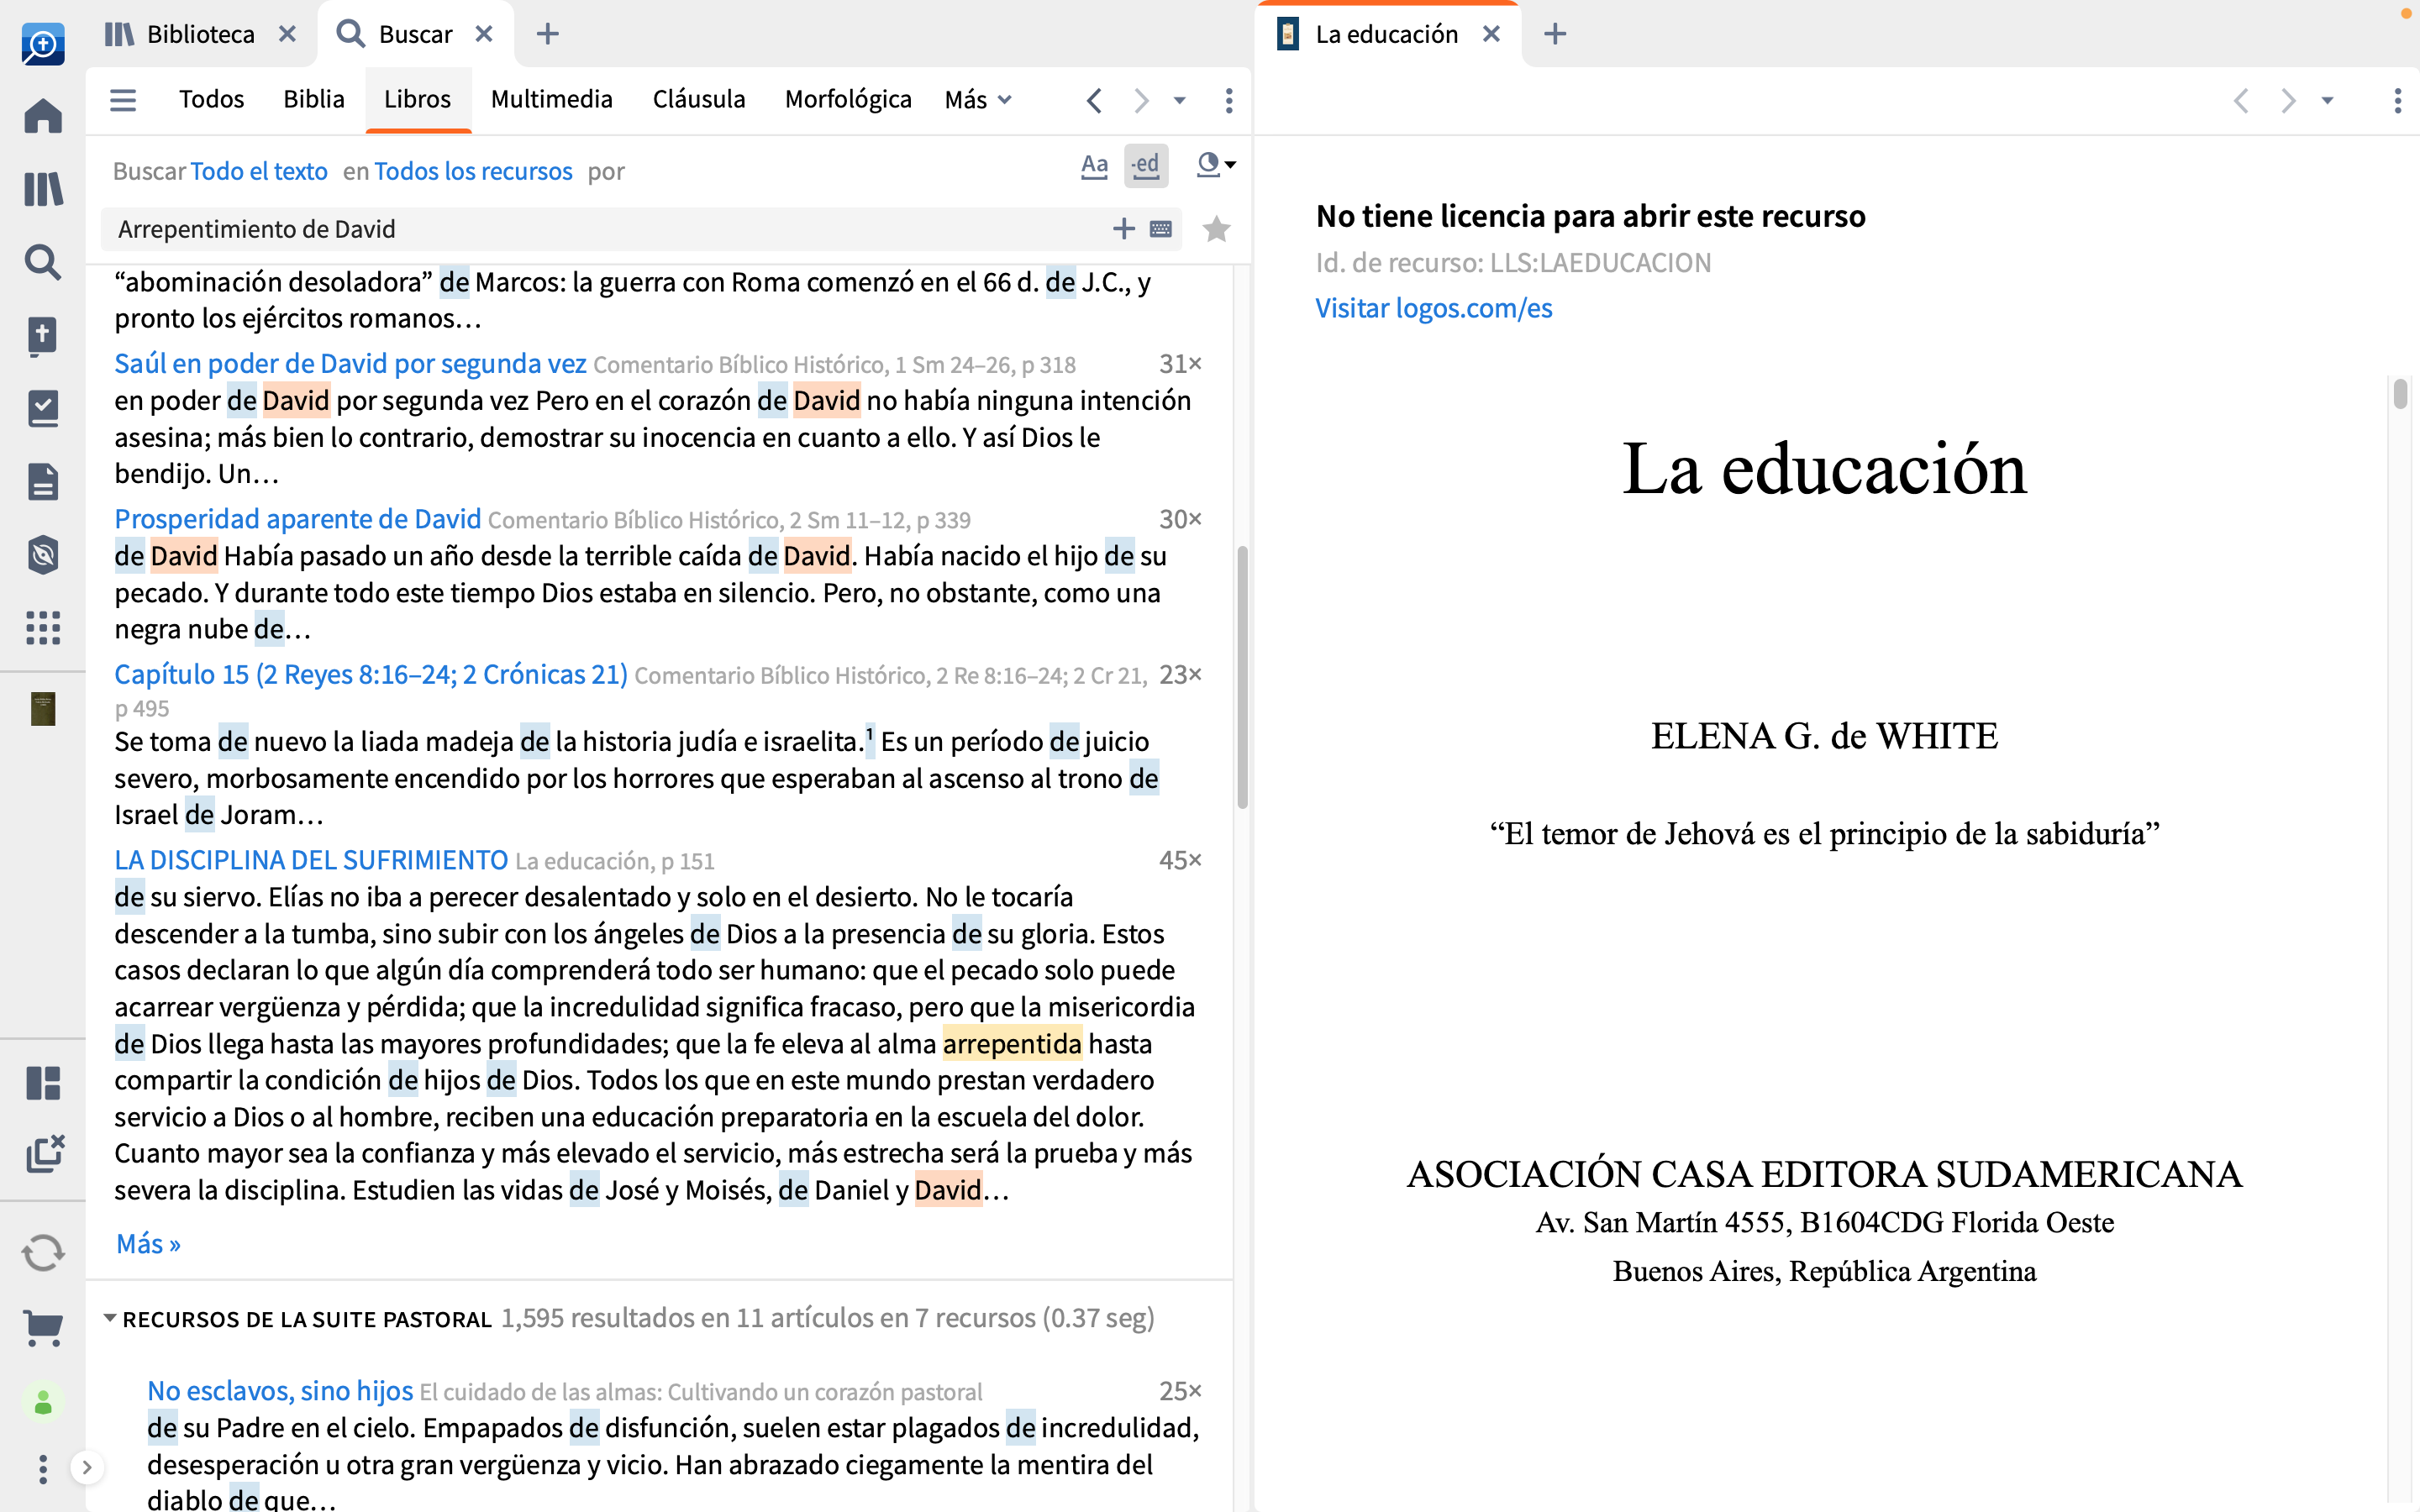Expand the sidebar with the arrow button

tap(87, 1468)
